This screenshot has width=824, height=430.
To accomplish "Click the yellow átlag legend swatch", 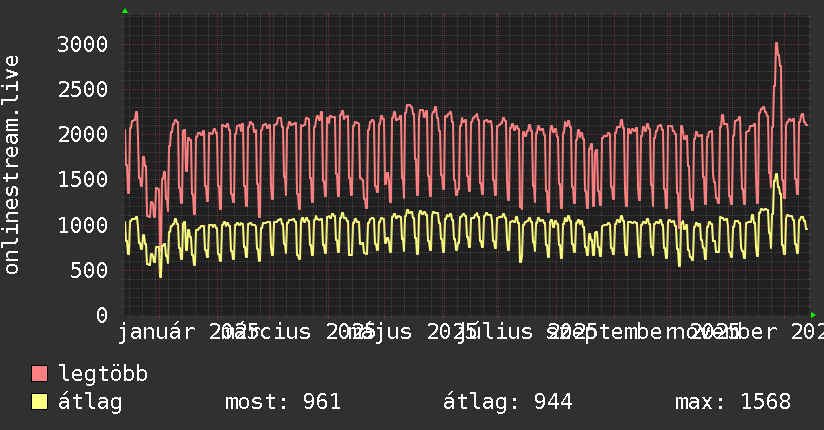I will [x=39, y=401].
